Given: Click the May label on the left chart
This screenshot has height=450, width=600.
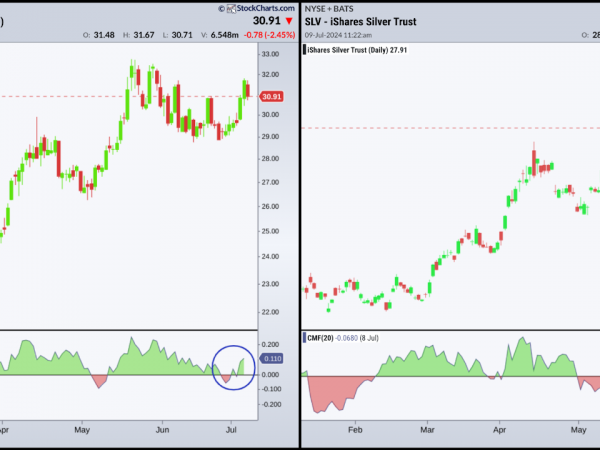Looking at the screenshot, I should coord(82,430).
